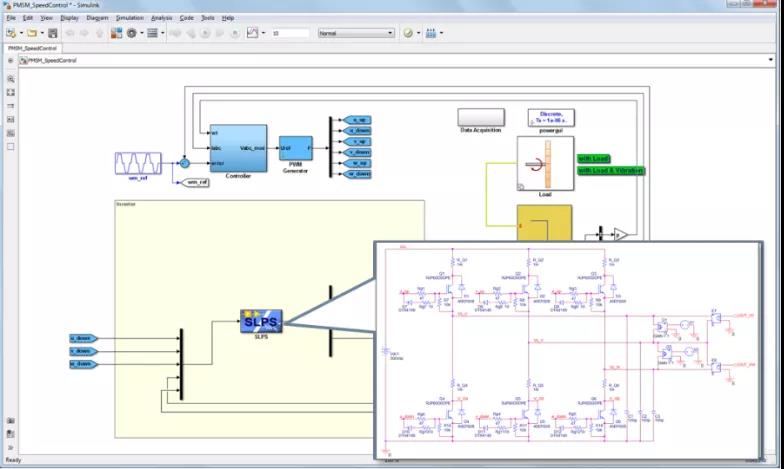Click the Up to Parent arrow icon
The height and width of the screenshot is (469, 784).
(100, 34)
